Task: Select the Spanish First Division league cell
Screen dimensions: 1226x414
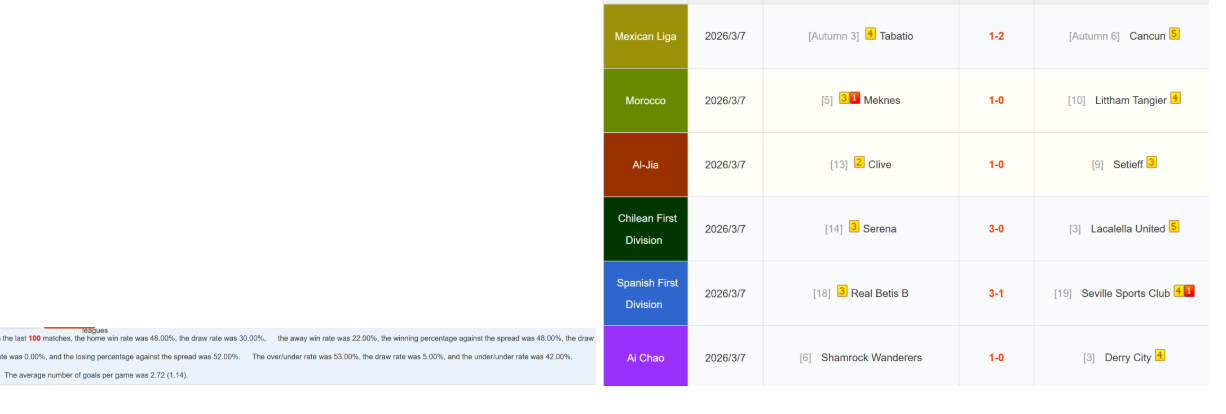Action: 645,293
